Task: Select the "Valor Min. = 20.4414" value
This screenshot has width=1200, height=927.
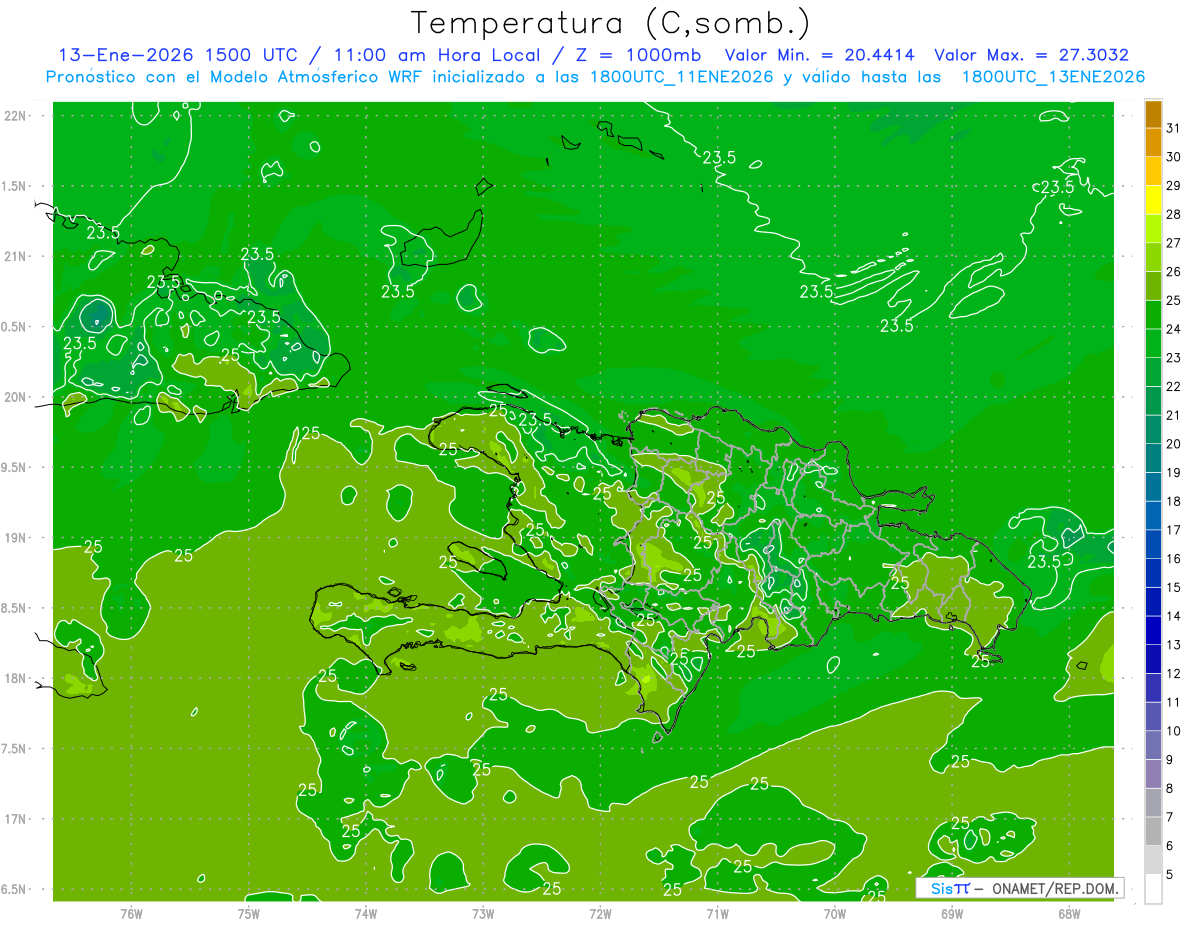Action: [819, 55]
